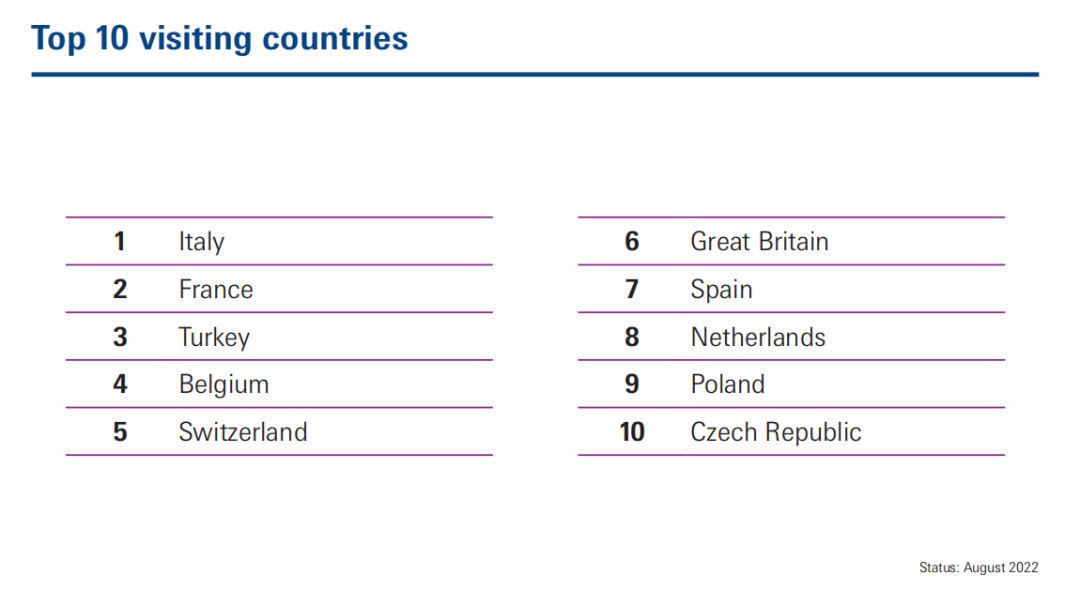Select the France country name
The height and width of the screenshot is (589, 1068).
216,289
